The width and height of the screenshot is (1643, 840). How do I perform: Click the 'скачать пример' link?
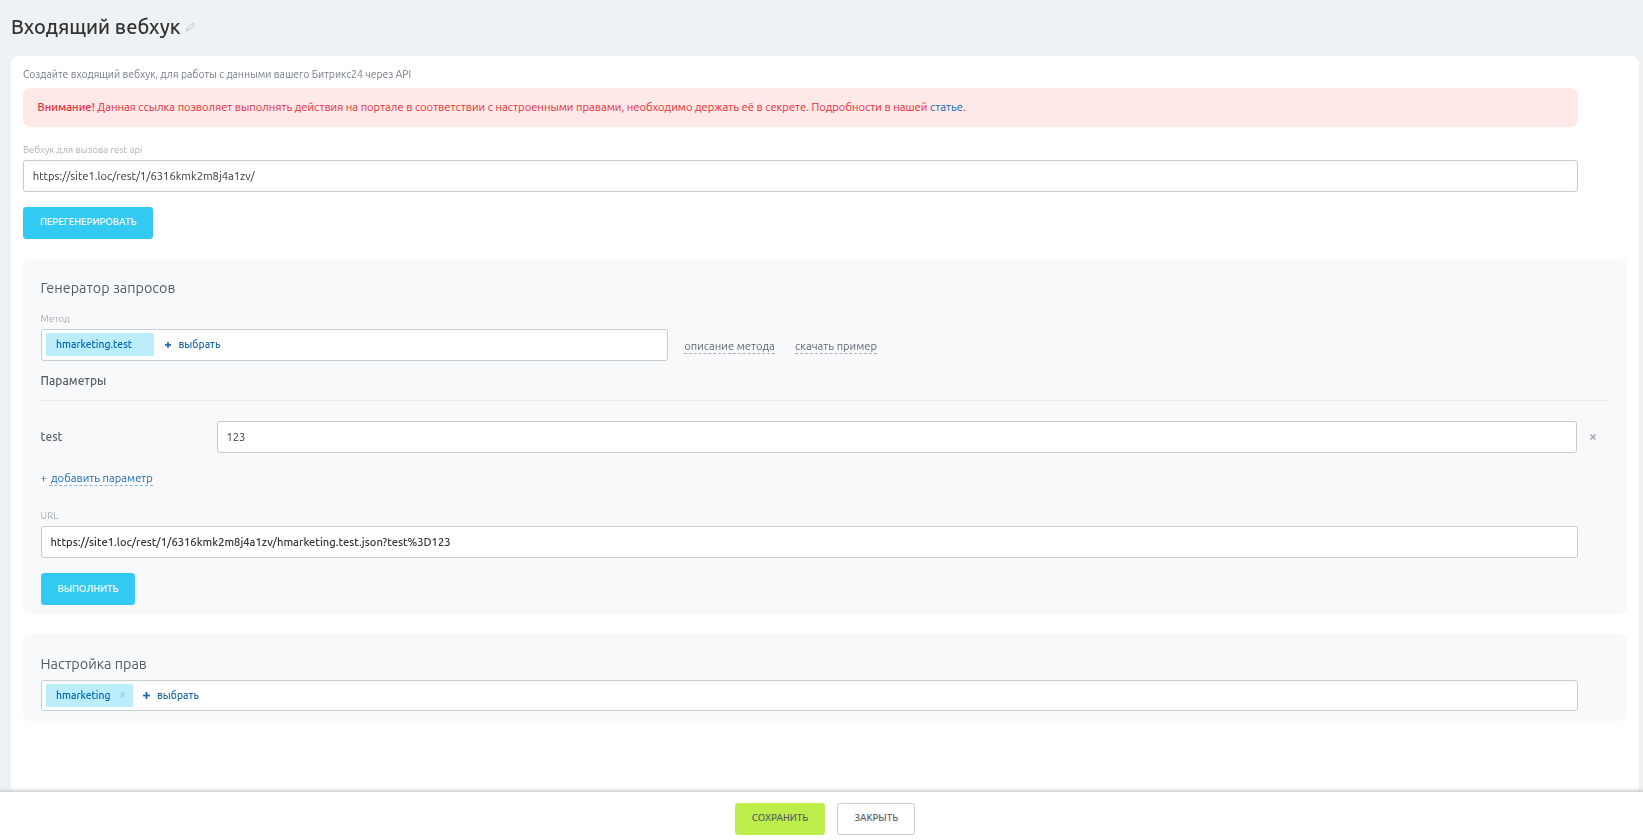coord(835,347)
